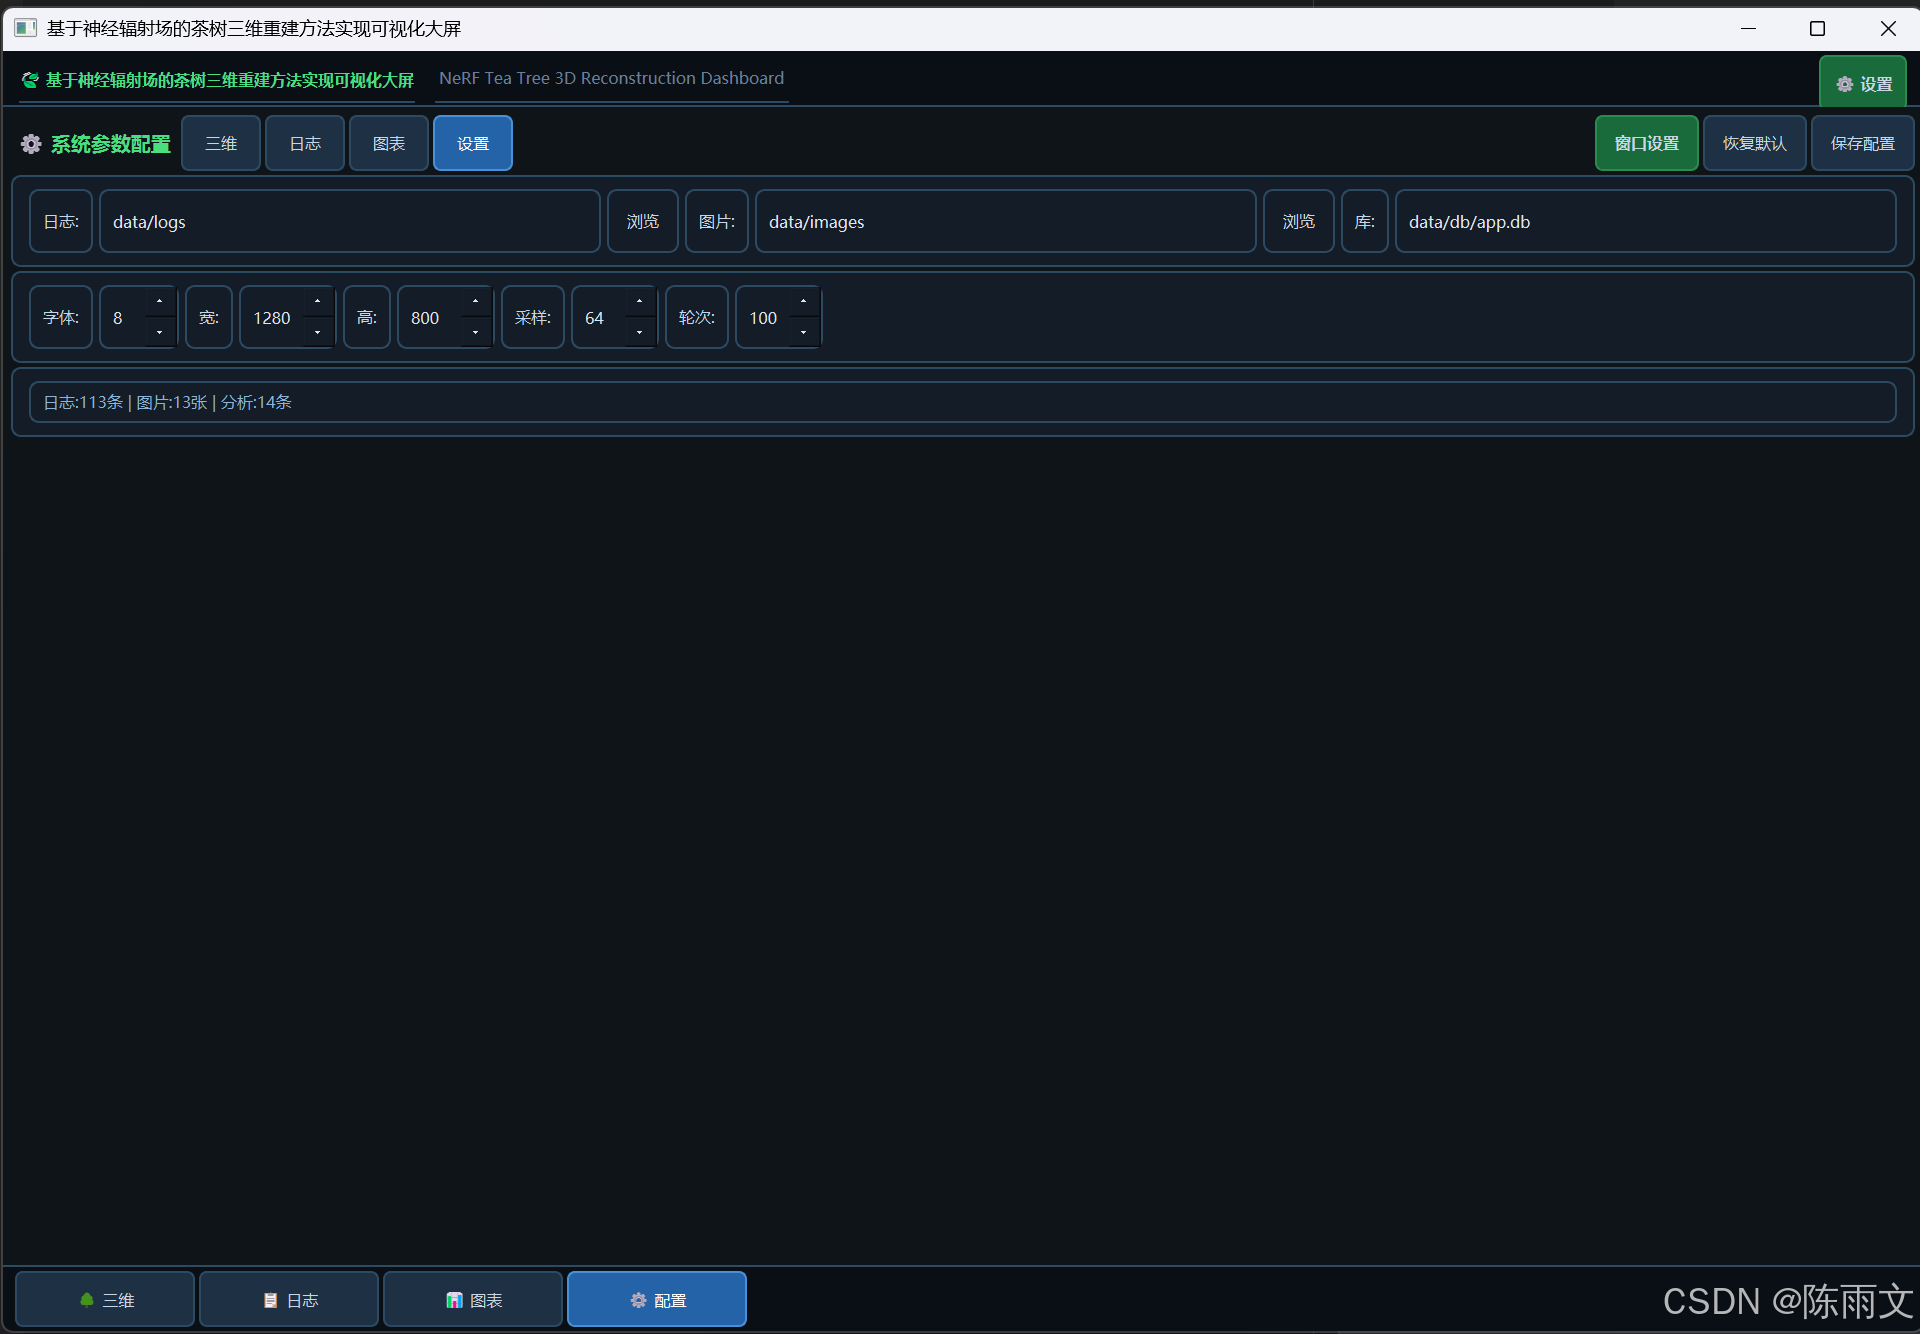Screen dimensions: 1920x1334
Task: Click the data/logs path input field
Action: point(350,221)
